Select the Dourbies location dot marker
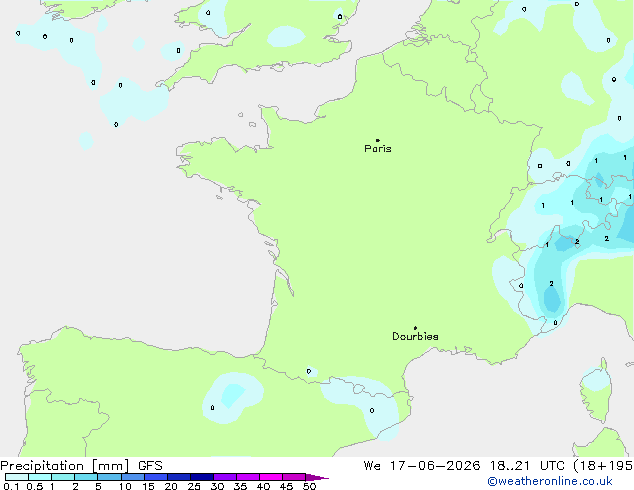The width and height of the screenshot is (634, 490). pos(415,328)
